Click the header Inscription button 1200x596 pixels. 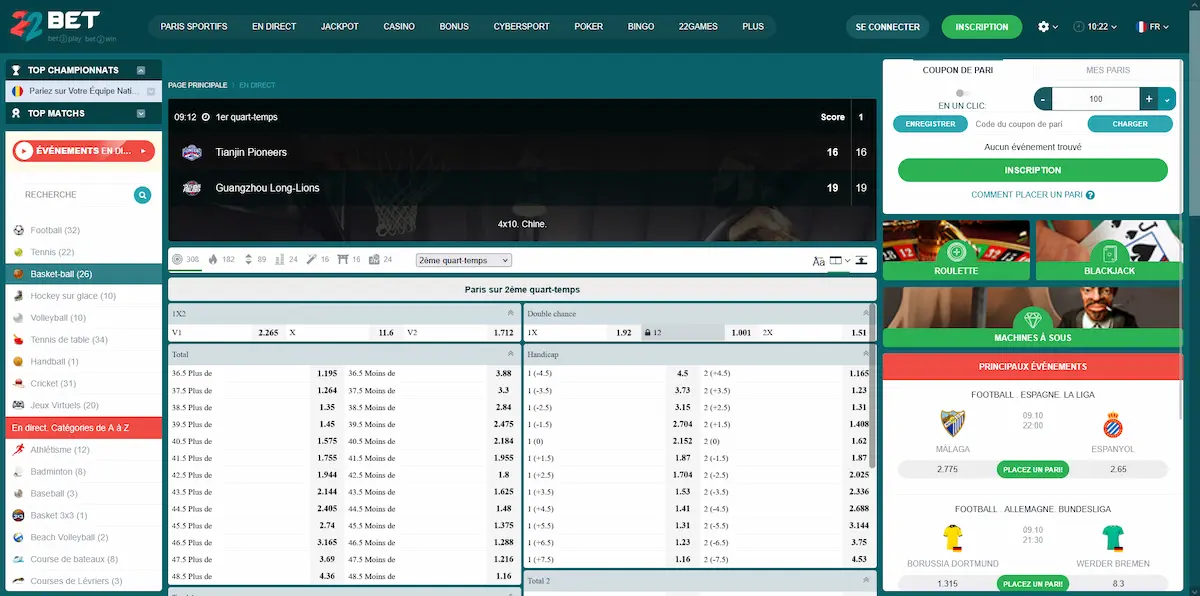[x=982, y=27]
